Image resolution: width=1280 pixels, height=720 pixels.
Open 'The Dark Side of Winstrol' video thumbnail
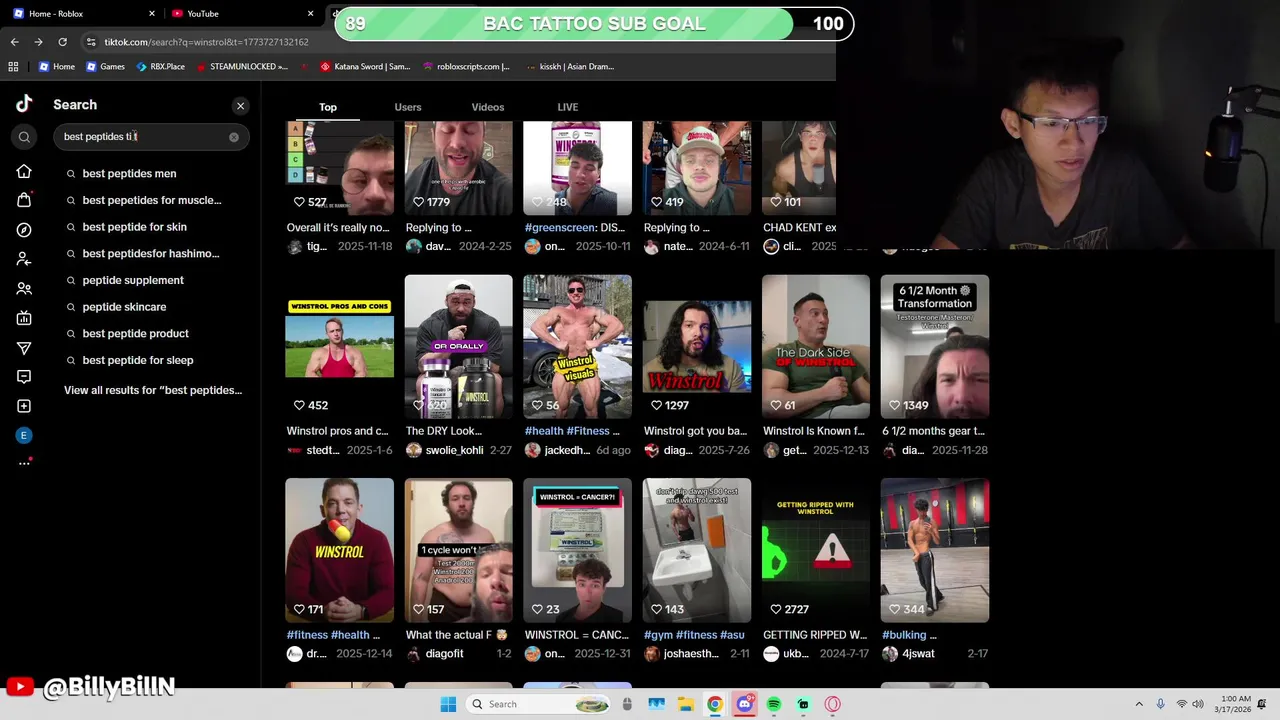tap(816, 346)
